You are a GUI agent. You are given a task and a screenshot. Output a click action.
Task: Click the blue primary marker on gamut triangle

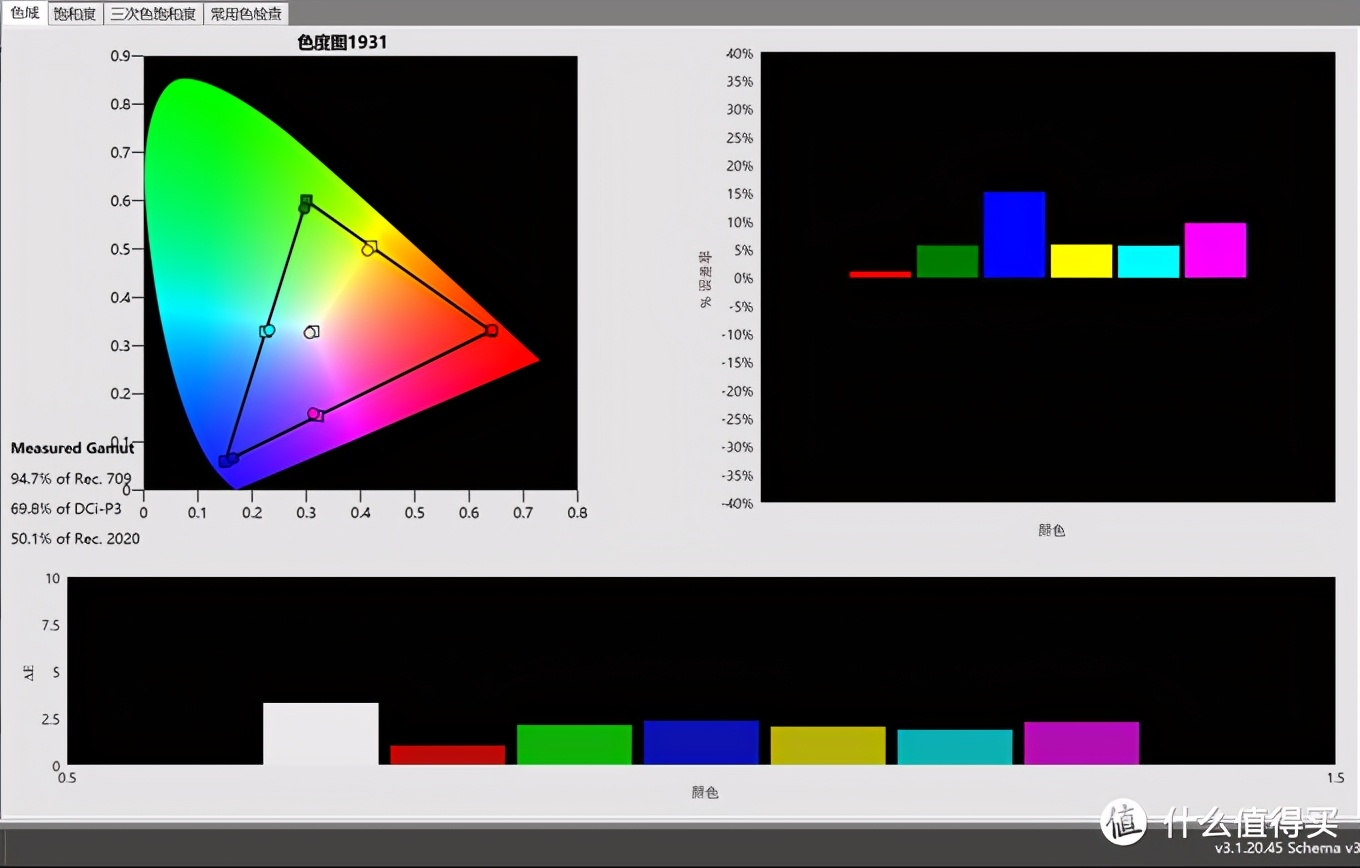[x=228, y=460]
